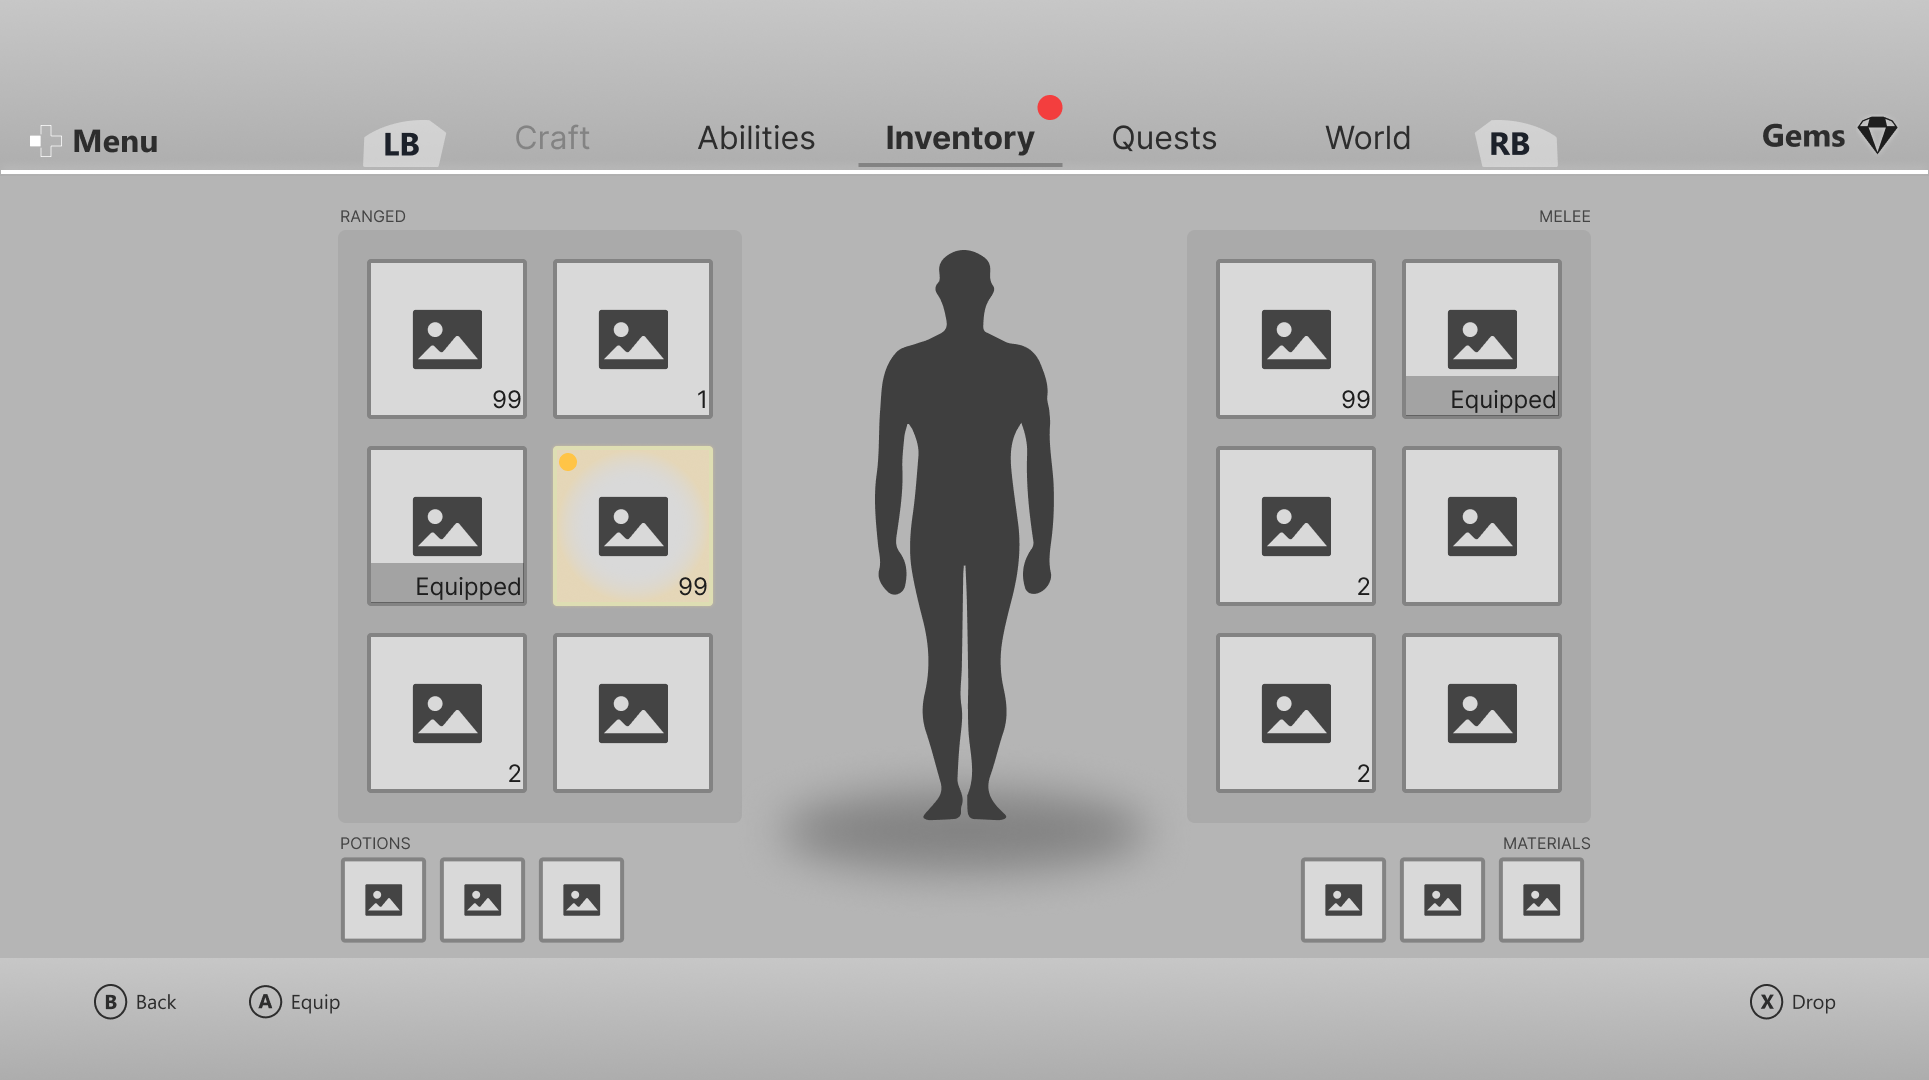Select the ranged weapon with 99 ammo
Image resolution: width=1929 pixels, height=1080 pixels.
(446, 338)
